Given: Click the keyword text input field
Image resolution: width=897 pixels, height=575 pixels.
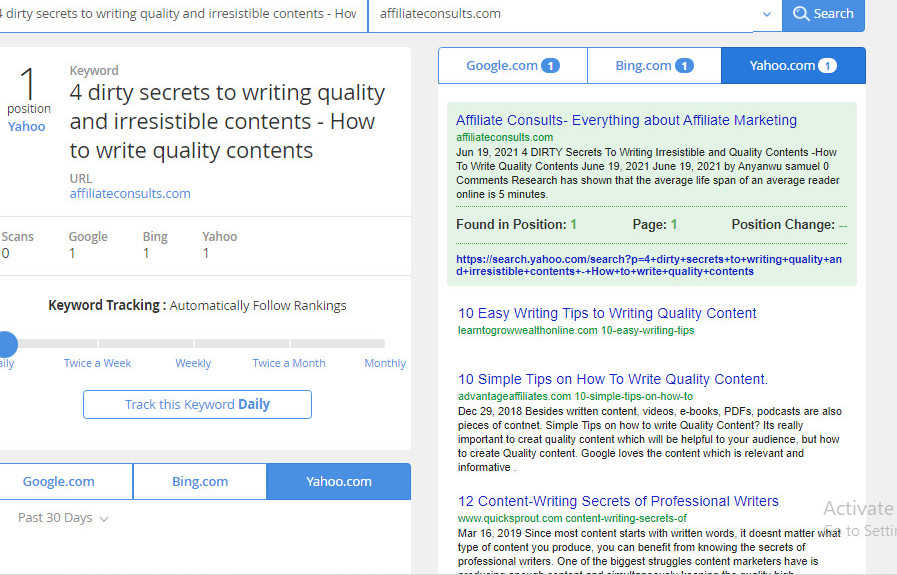Looking at the screenshot, I should click(x=180, y=14).
